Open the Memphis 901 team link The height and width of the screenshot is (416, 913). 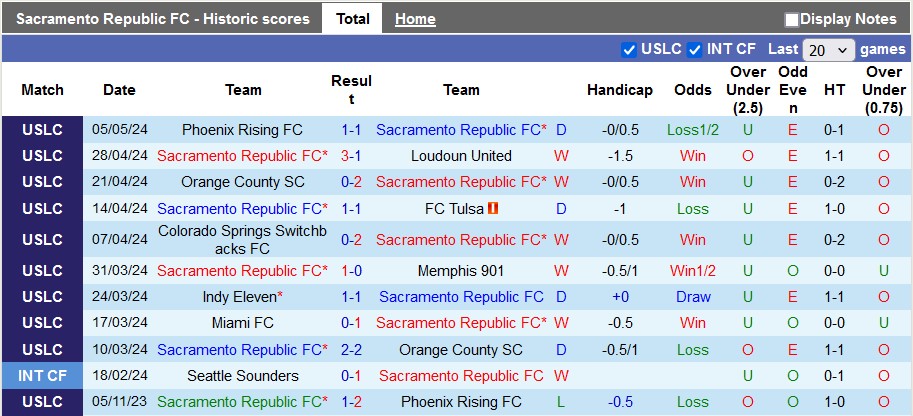[x=461, y=271]
